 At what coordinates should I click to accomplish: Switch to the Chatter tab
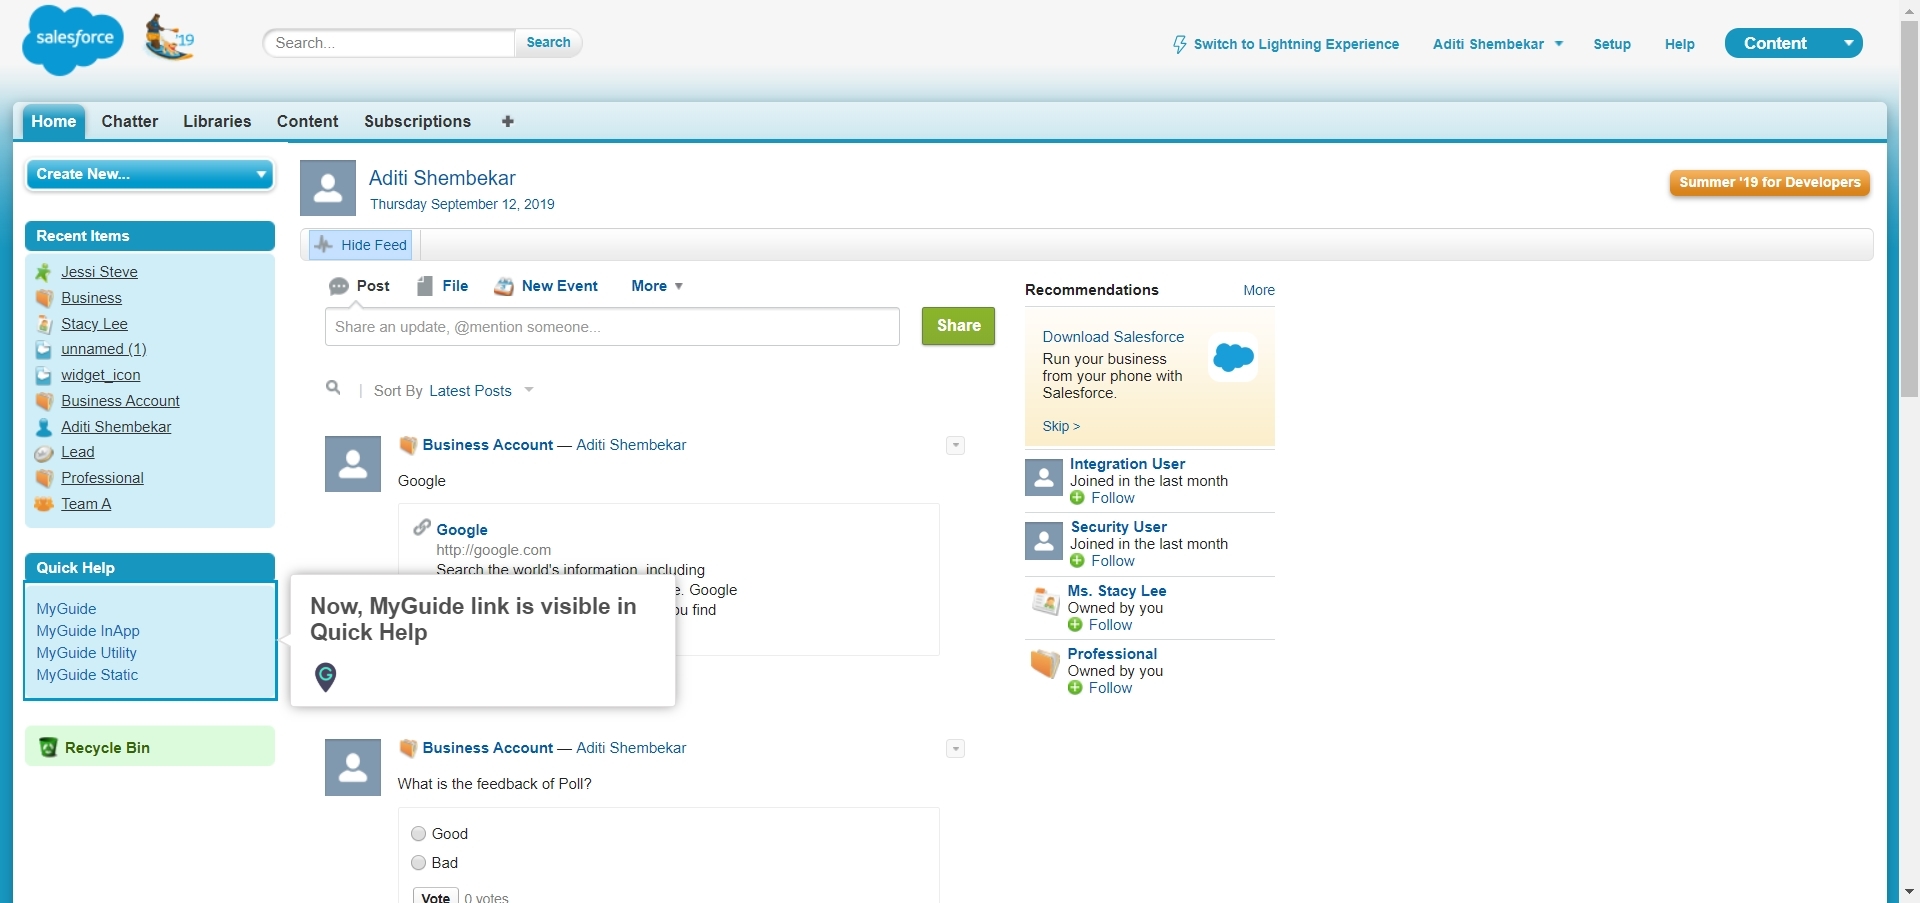point(130,121)
